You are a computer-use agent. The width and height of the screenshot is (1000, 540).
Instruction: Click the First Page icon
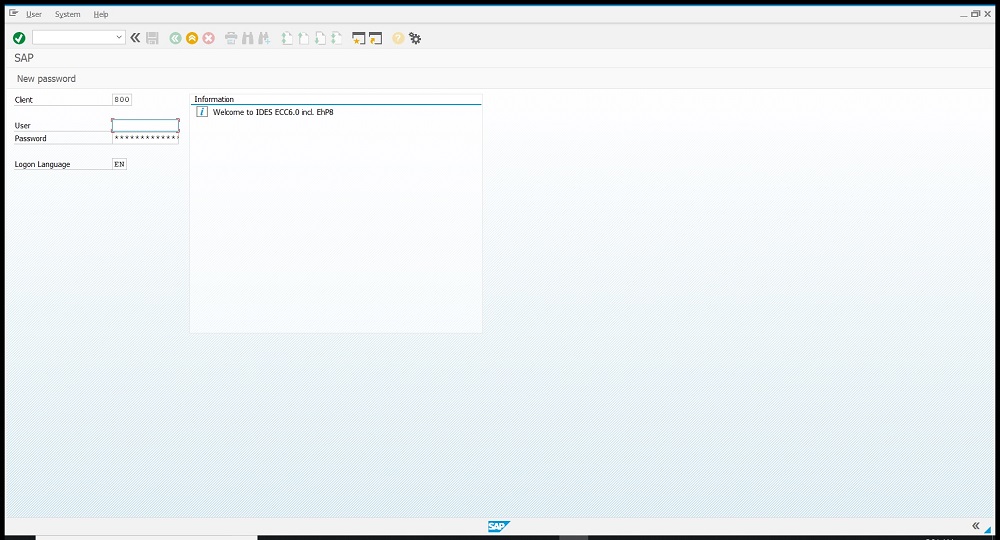tap(287, 38)
